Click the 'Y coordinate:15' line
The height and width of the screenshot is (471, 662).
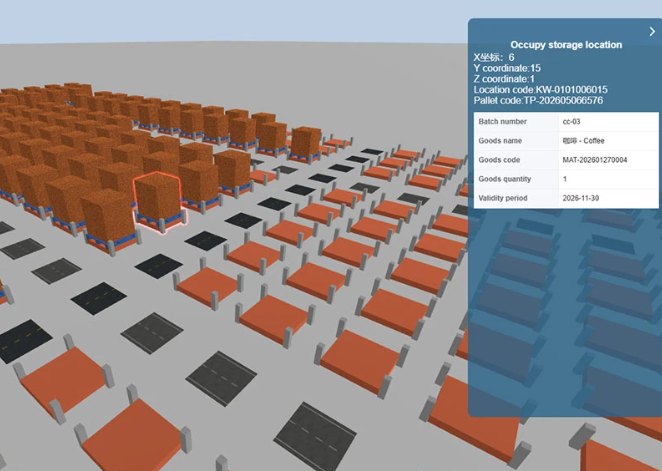click(507, 68)
